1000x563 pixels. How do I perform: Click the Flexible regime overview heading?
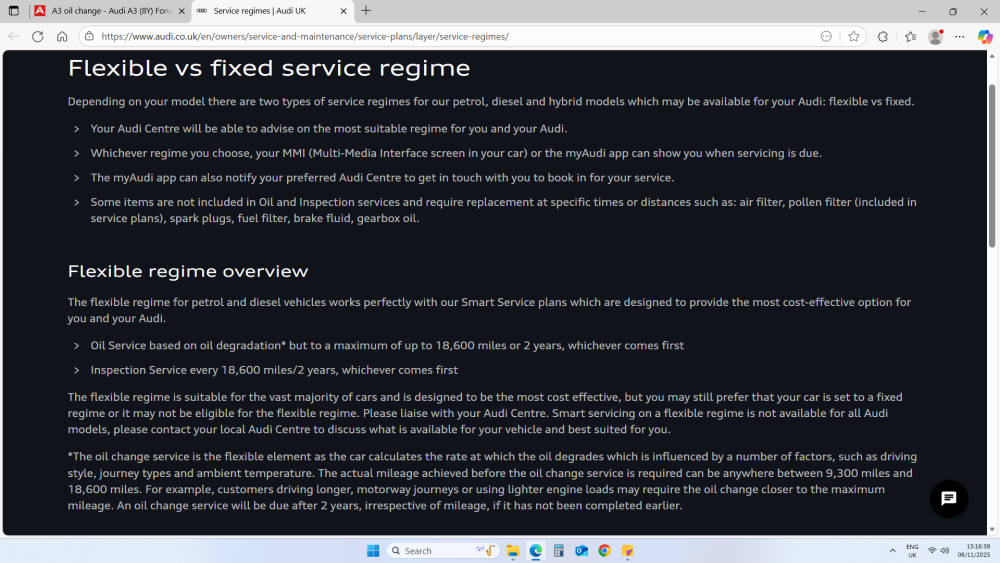[188, 271]
